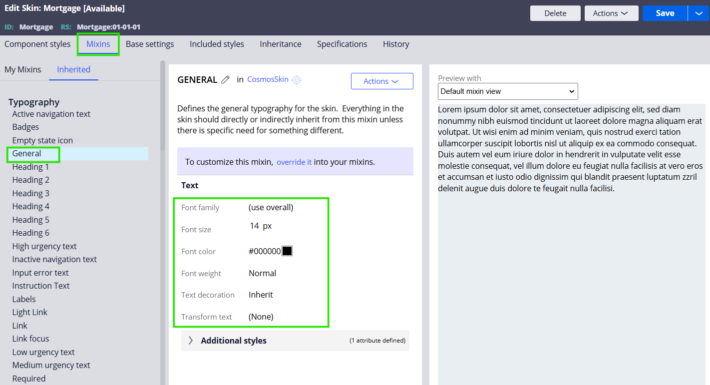Open the Save split-button arrow
The image size is (710, 385).
699,13
